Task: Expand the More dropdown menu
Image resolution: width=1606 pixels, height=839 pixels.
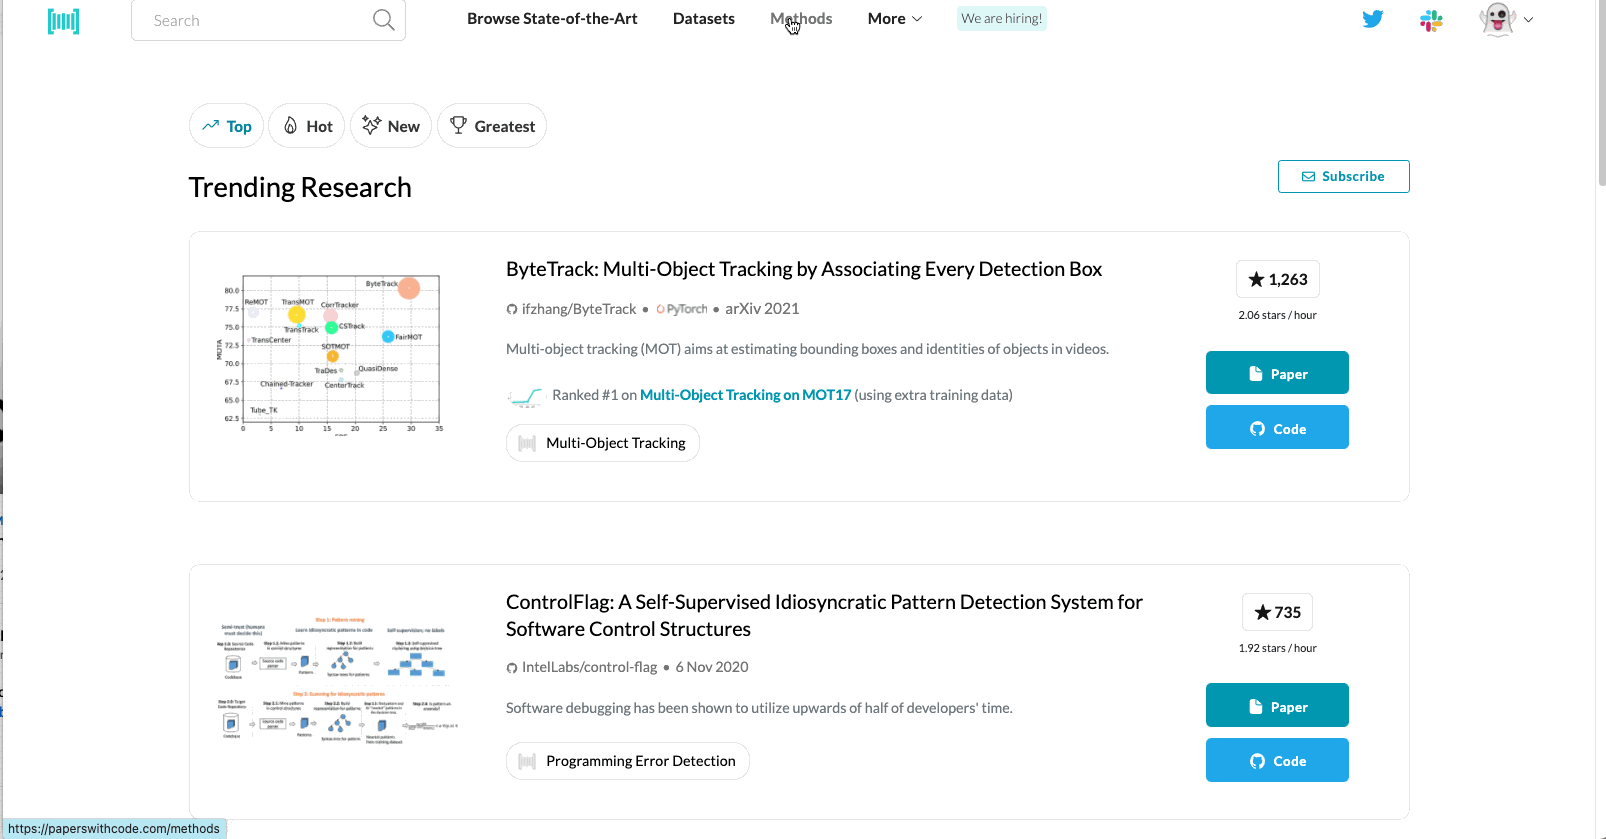Action: pyautogui.click(x=895, y=19)
